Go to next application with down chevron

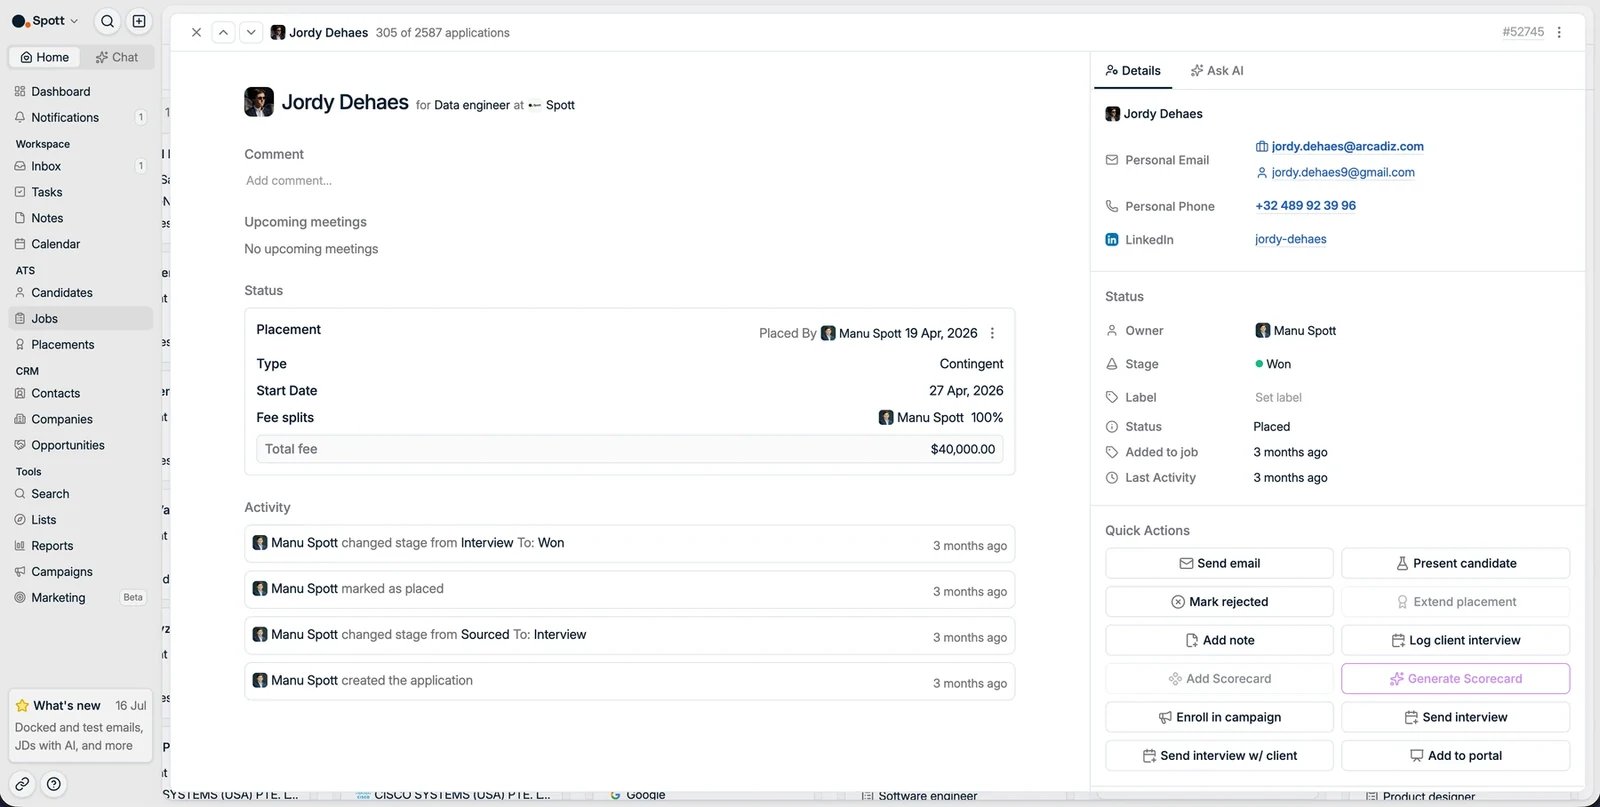251,32
